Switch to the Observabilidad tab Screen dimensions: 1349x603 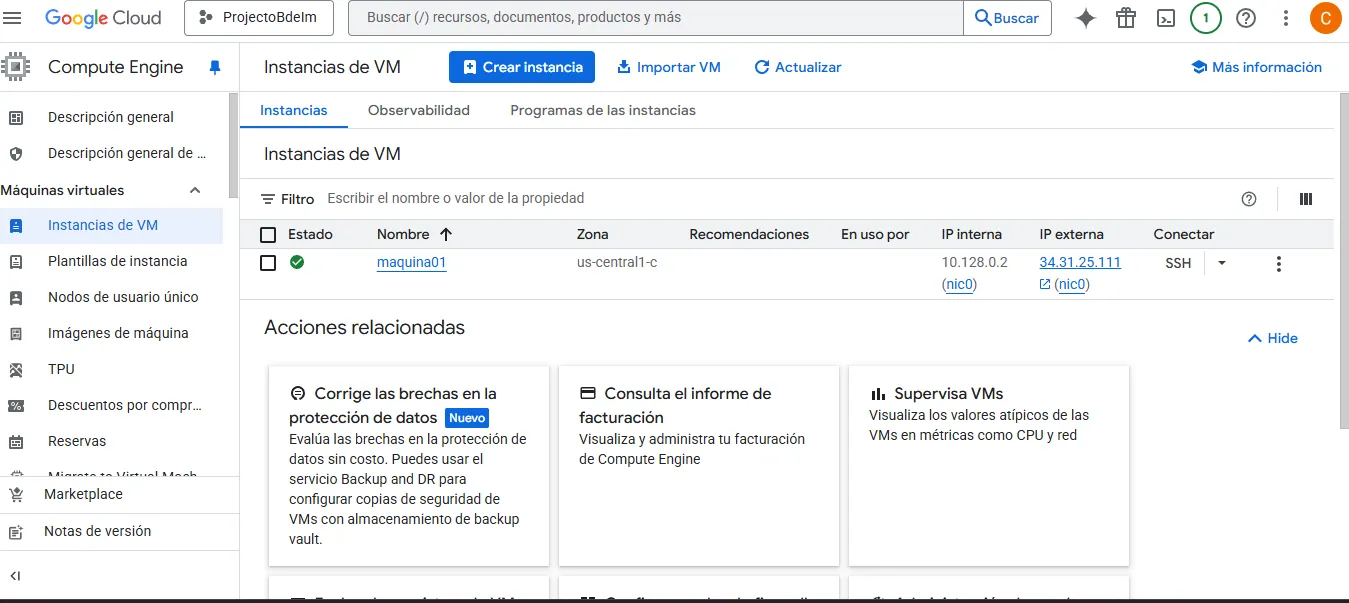pos(419,110)
